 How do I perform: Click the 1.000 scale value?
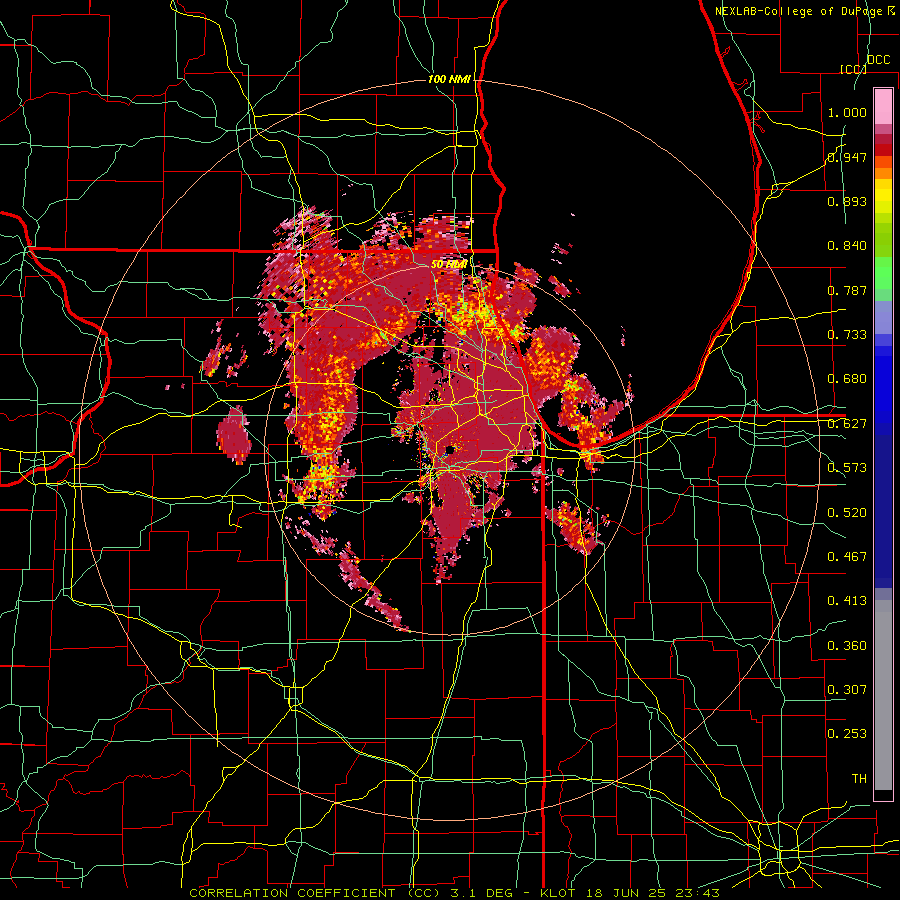click(847, 112)
